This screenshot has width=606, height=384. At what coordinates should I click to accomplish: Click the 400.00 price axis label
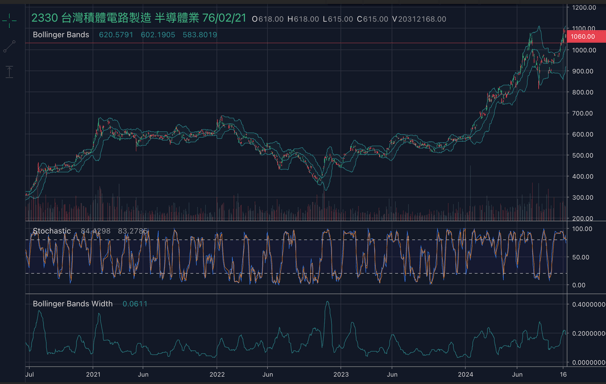[582, 176]
